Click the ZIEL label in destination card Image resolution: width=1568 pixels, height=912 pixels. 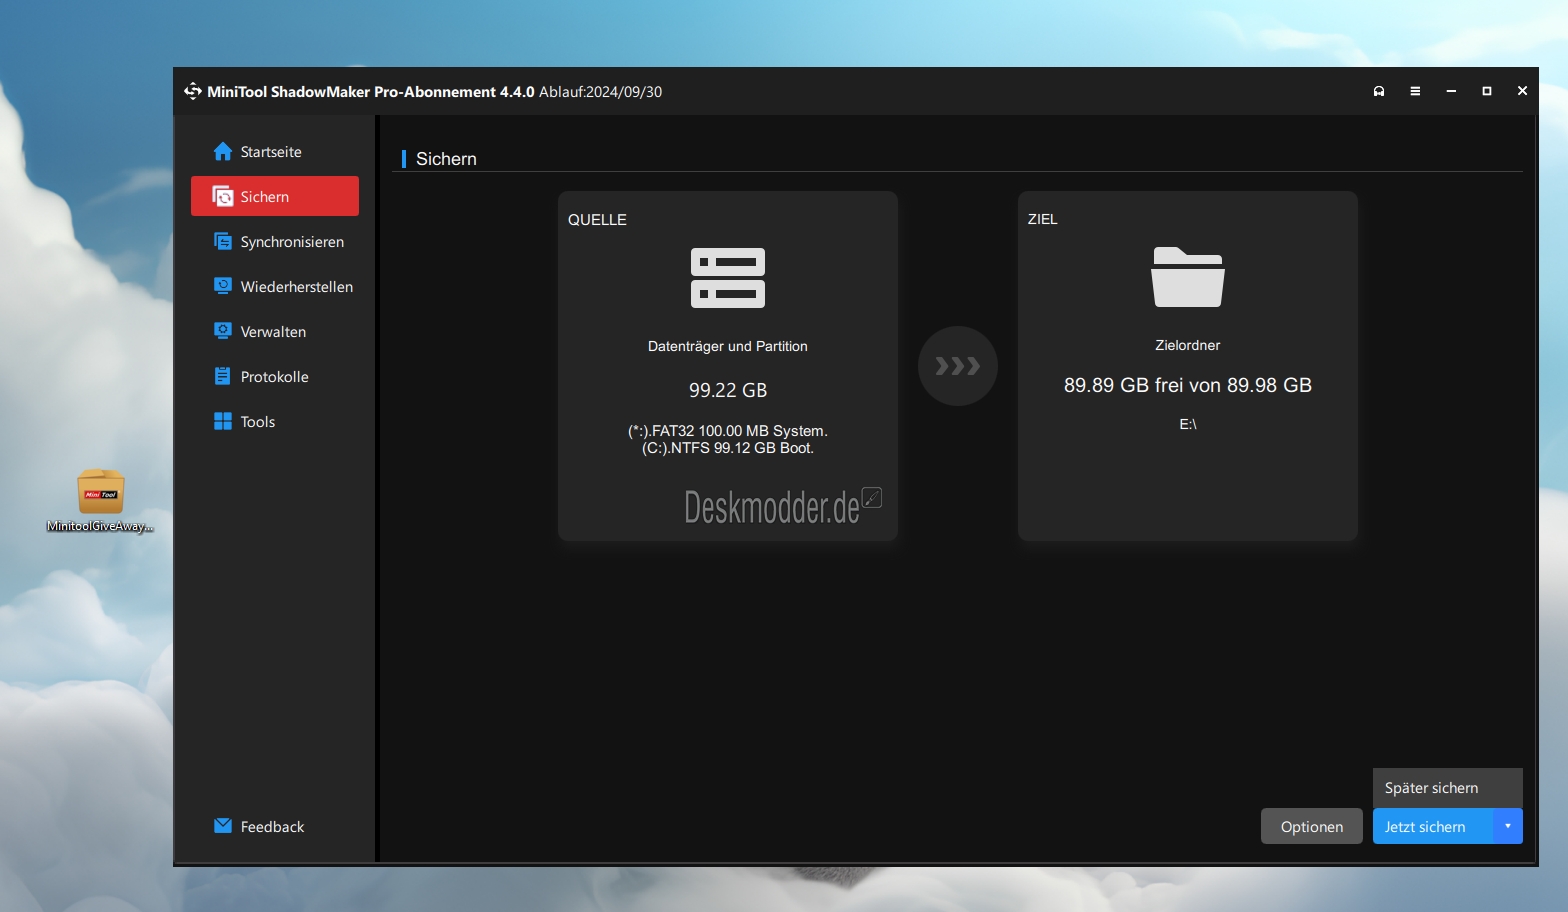(x=1042, y=219)
